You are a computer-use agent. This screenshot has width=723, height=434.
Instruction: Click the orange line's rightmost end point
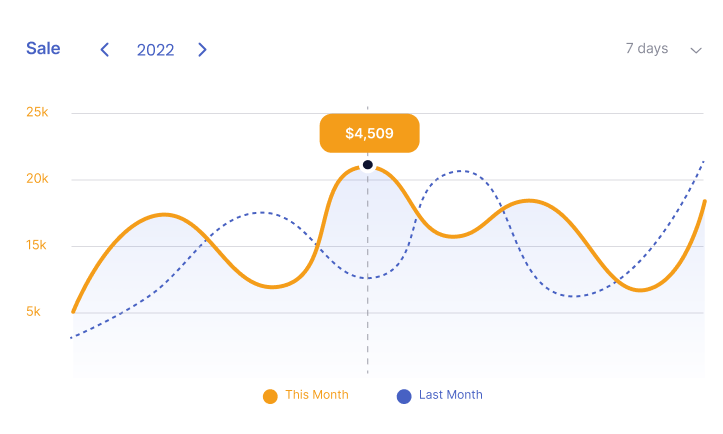click(x=705, y=202)
